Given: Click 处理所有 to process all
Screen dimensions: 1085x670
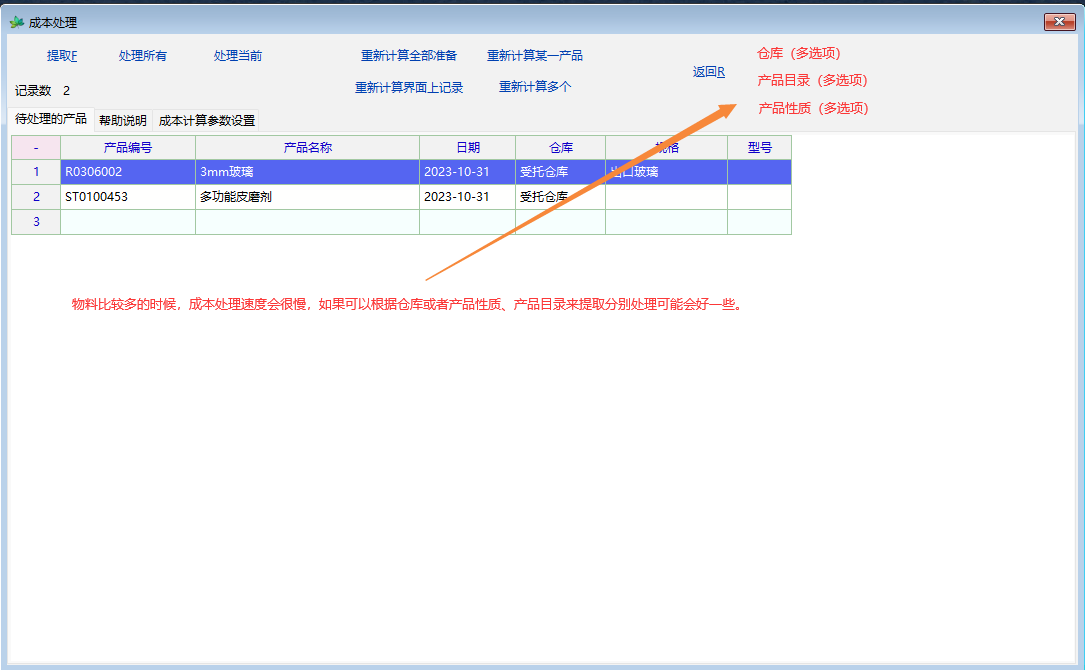Looking at the screenshot, I should coord(143,56).
